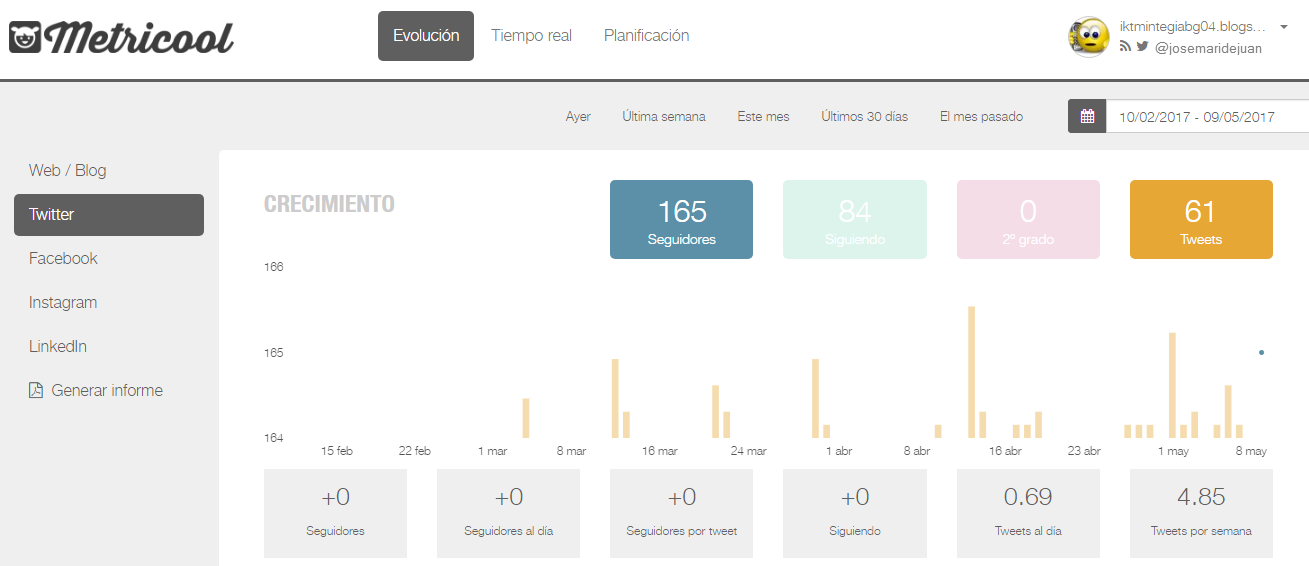The height and width of the screenshot is (566, 1309).
Task: Click the +0 Seguidores stat card
Action: (336, 513)
